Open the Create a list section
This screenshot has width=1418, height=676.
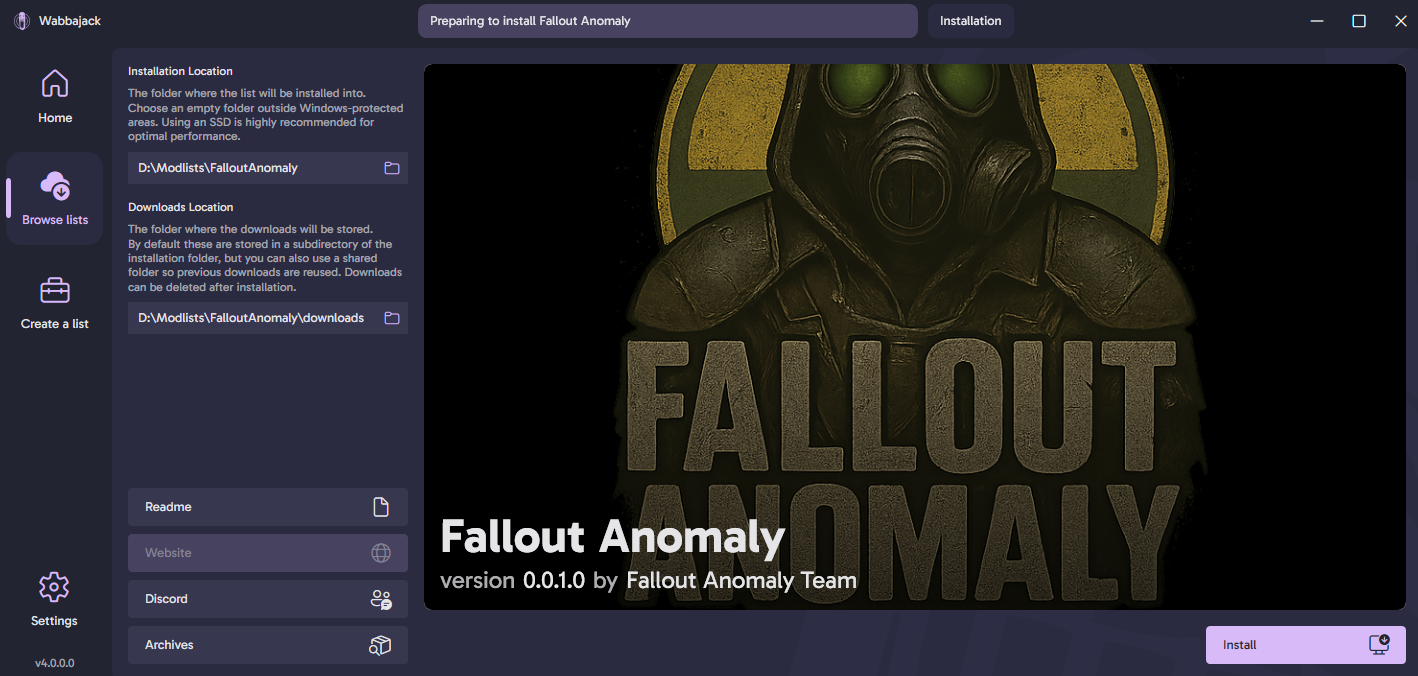pyautogui.click(x=55, y=303)
